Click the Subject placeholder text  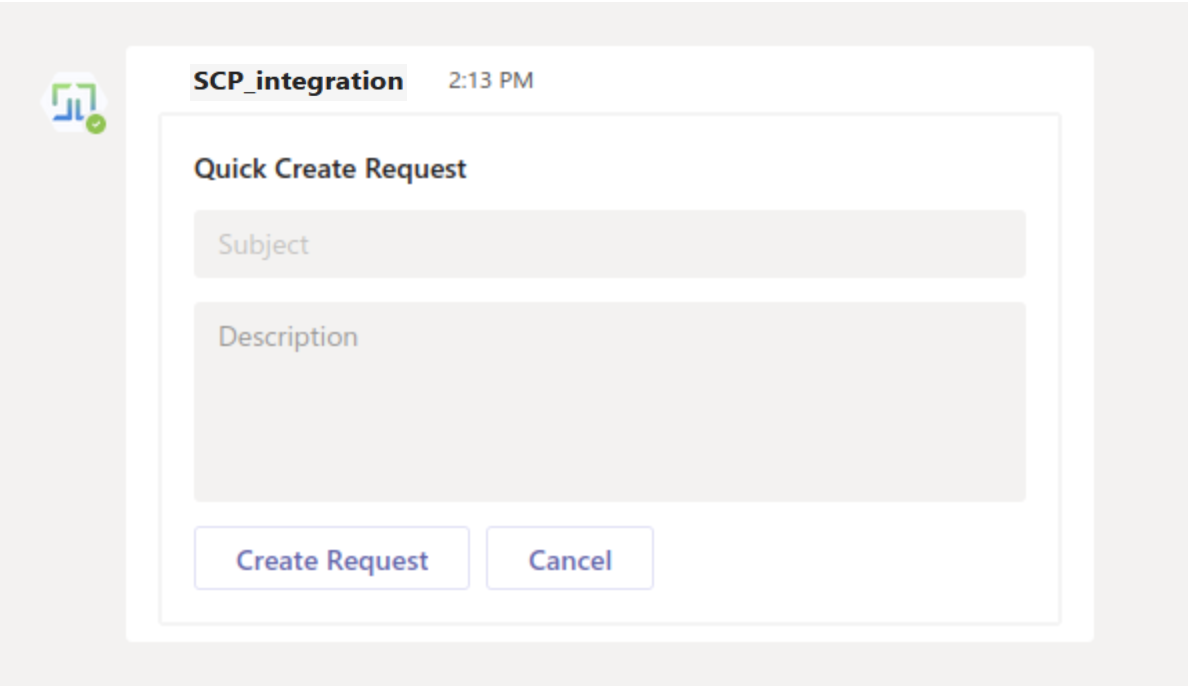coord(264,245)
